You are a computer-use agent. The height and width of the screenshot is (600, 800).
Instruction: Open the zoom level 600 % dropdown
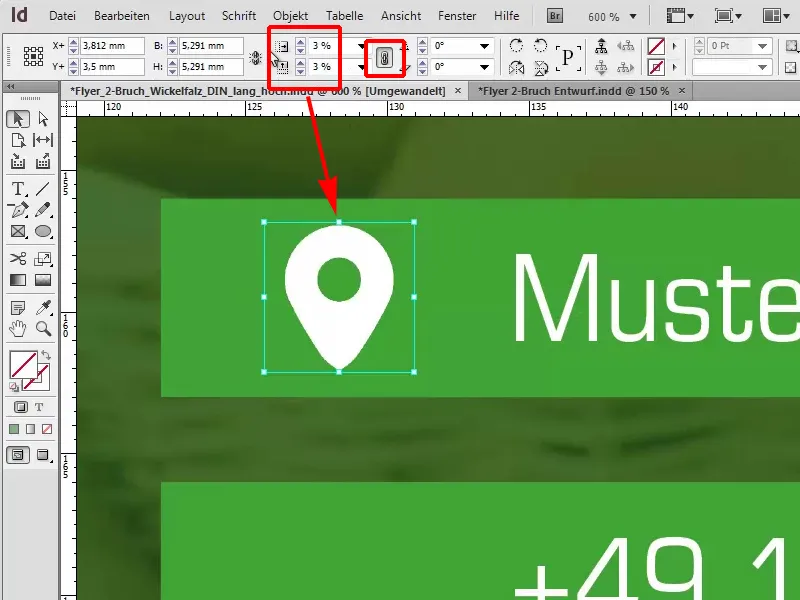tap(633, 16)
